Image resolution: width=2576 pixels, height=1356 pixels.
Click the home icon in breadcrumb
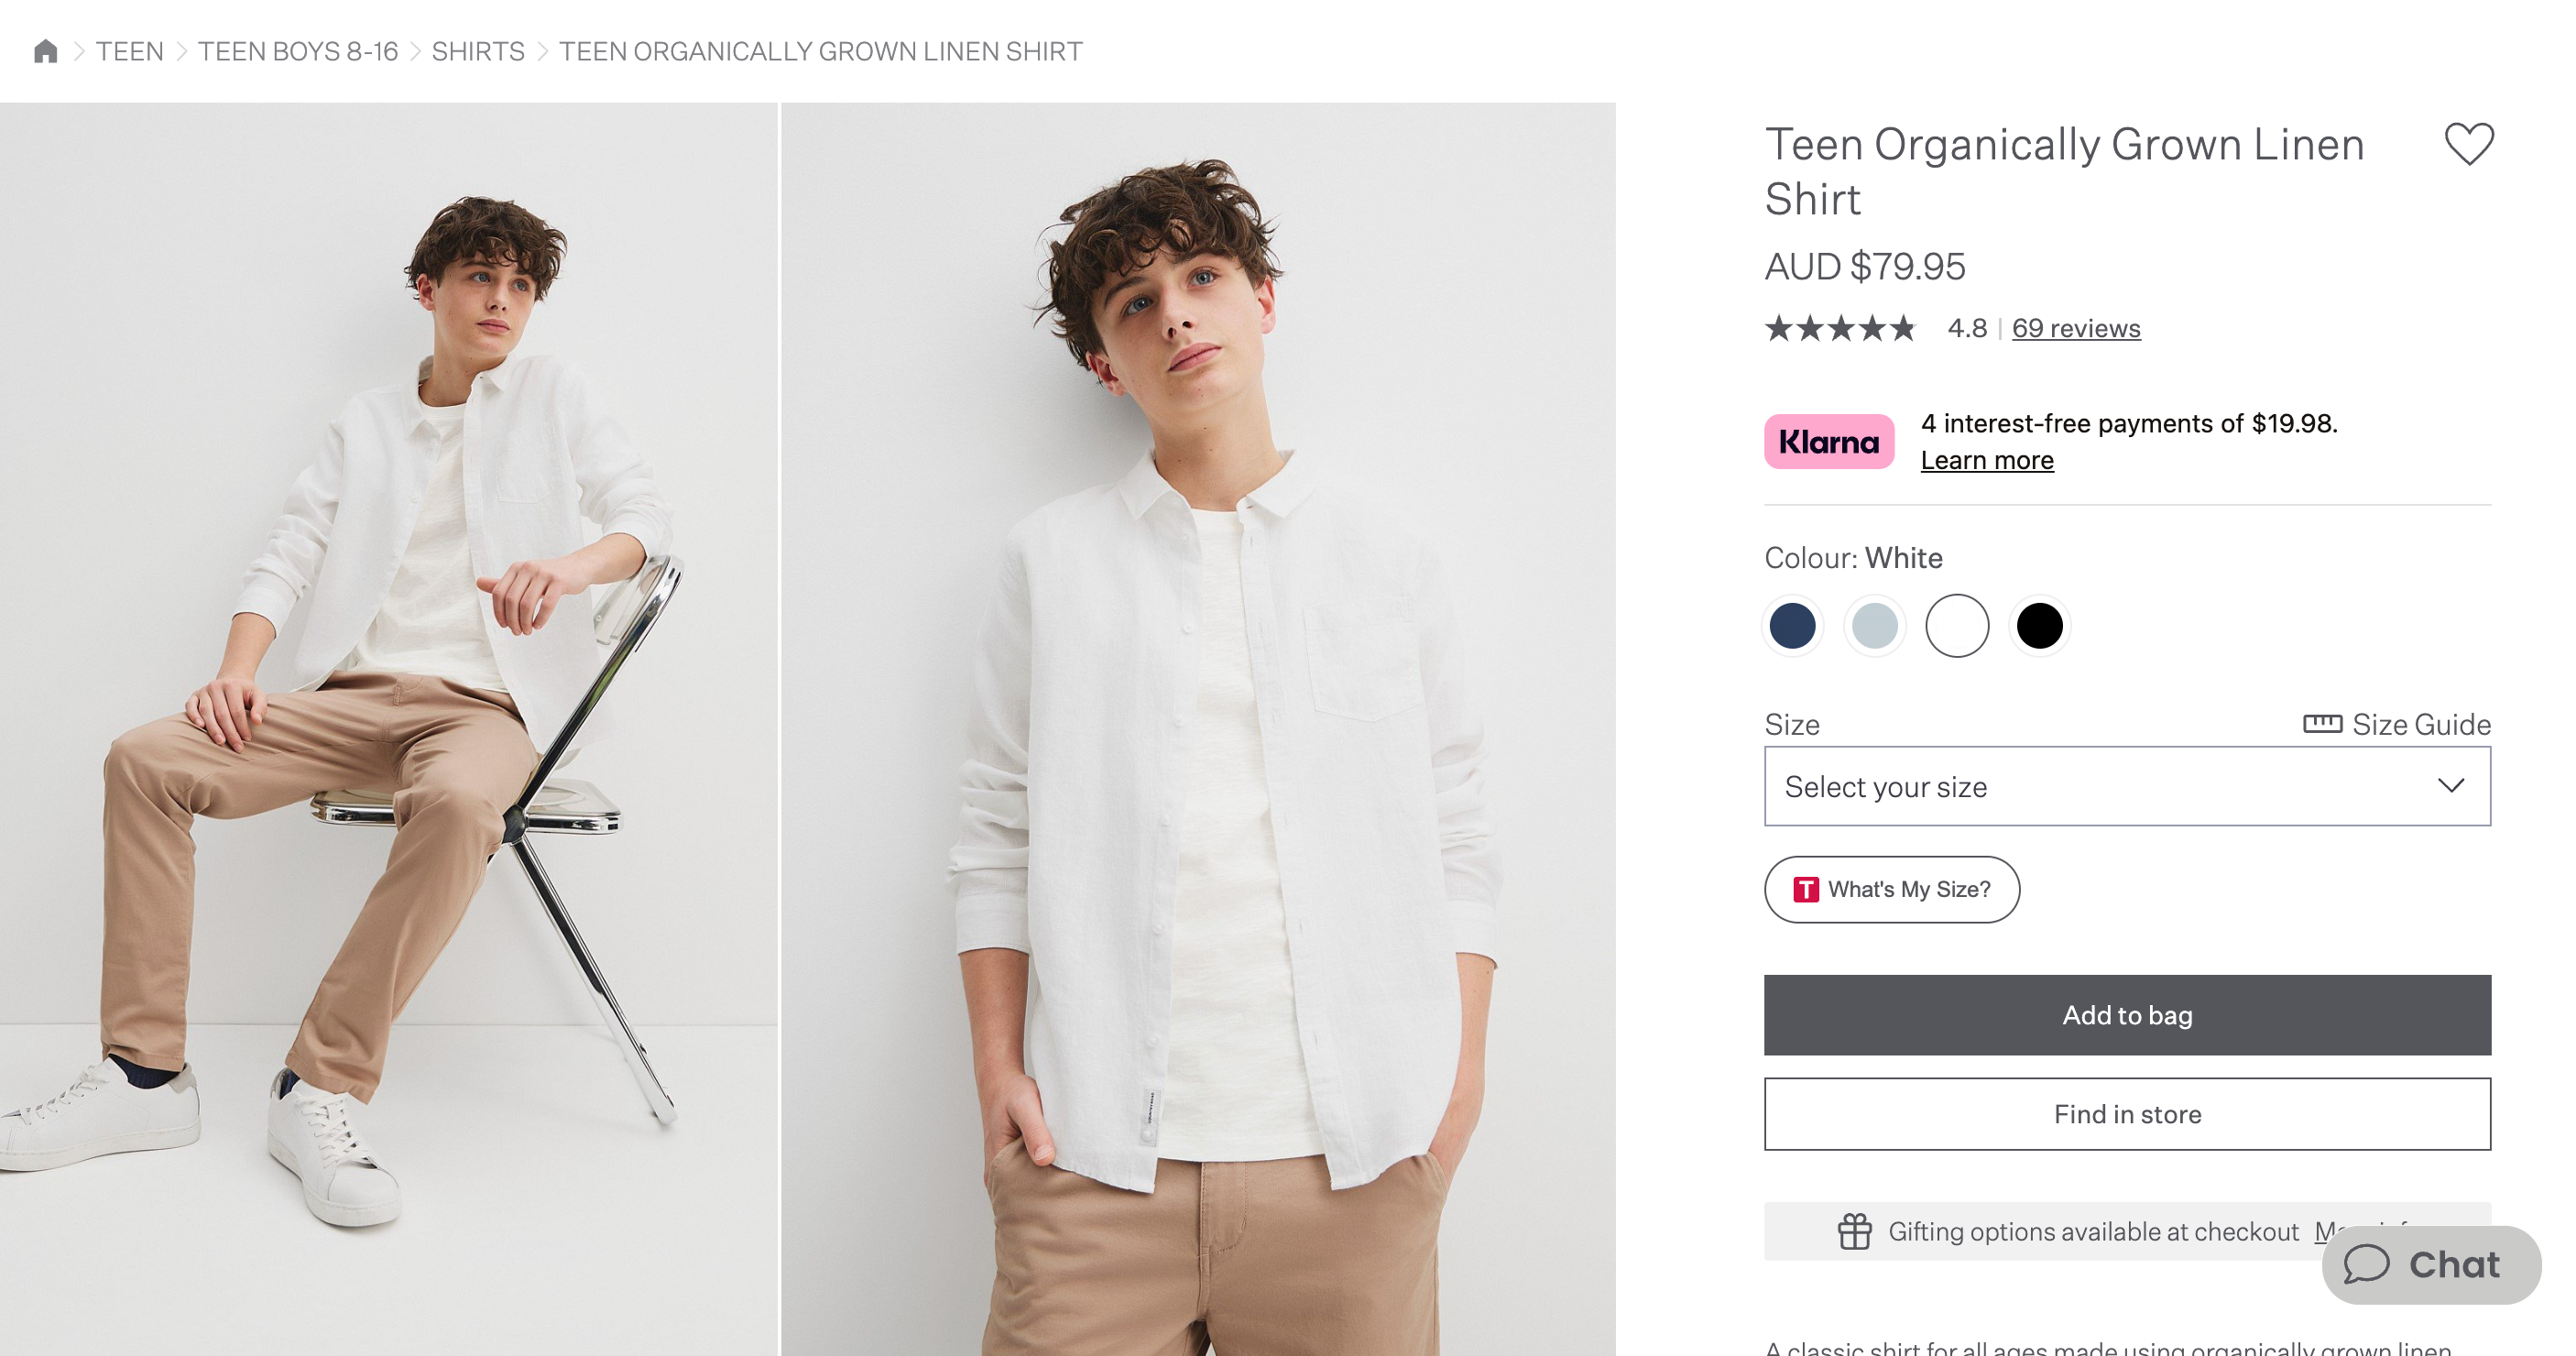(x=46, y=51)
